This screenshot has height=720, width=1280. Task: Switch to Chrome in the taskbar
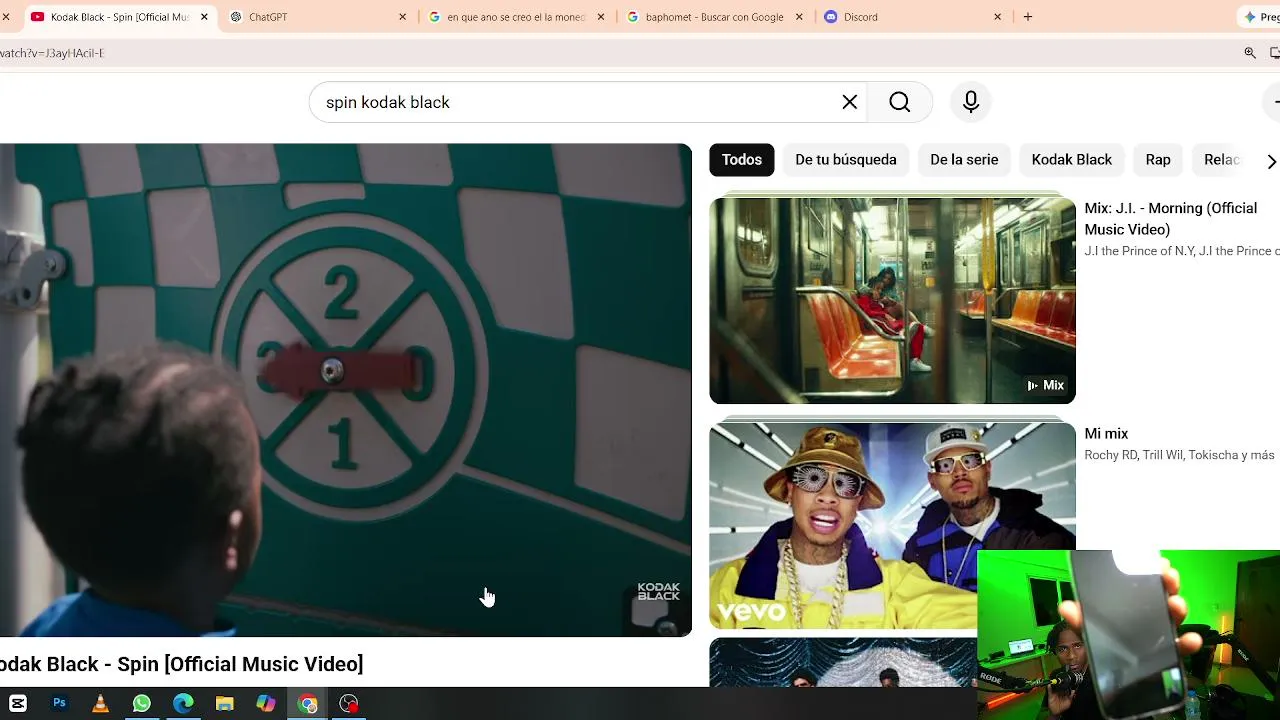pyautogui.click(x=307, y=703)
